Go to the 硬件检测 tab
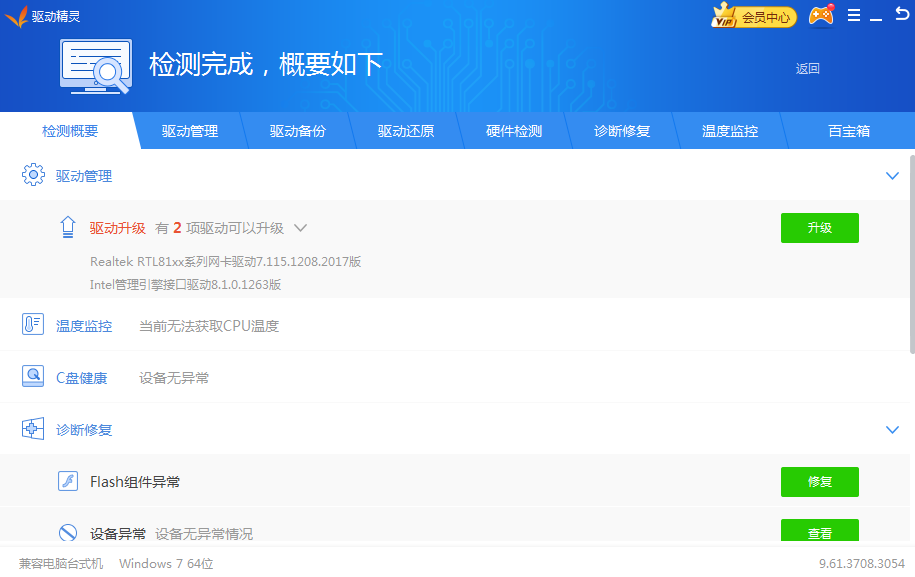Screen dimensions: 915x577 click(514, 131)
